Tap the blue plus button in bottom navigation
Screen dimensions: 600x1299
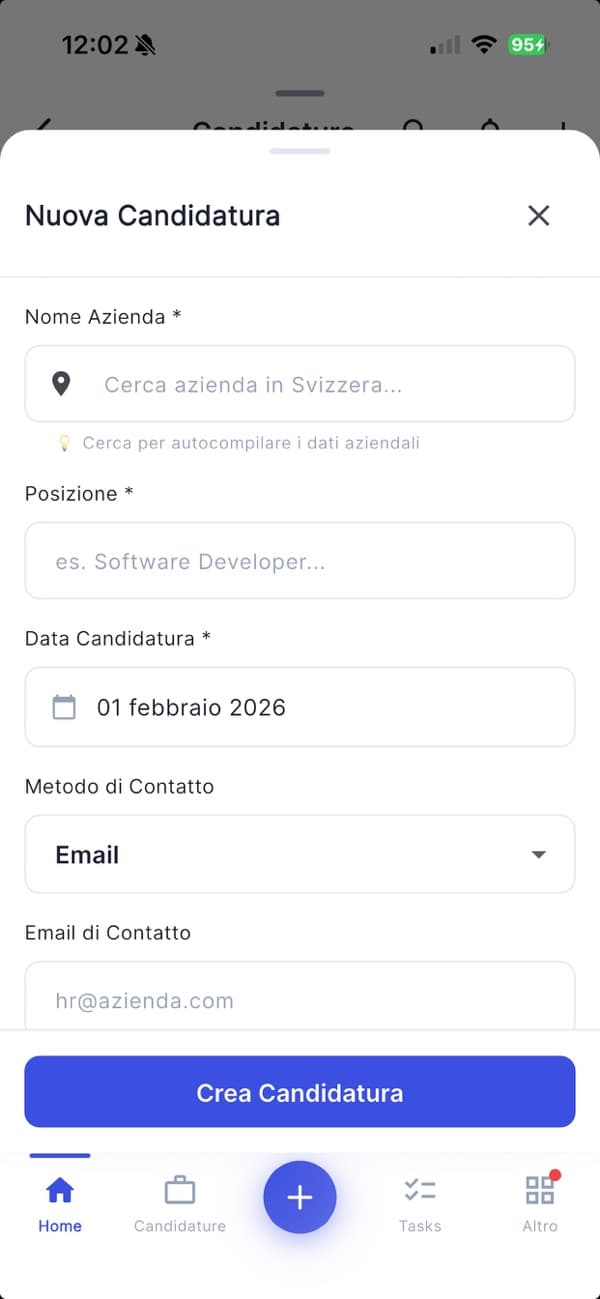[x=300, y=1197]
